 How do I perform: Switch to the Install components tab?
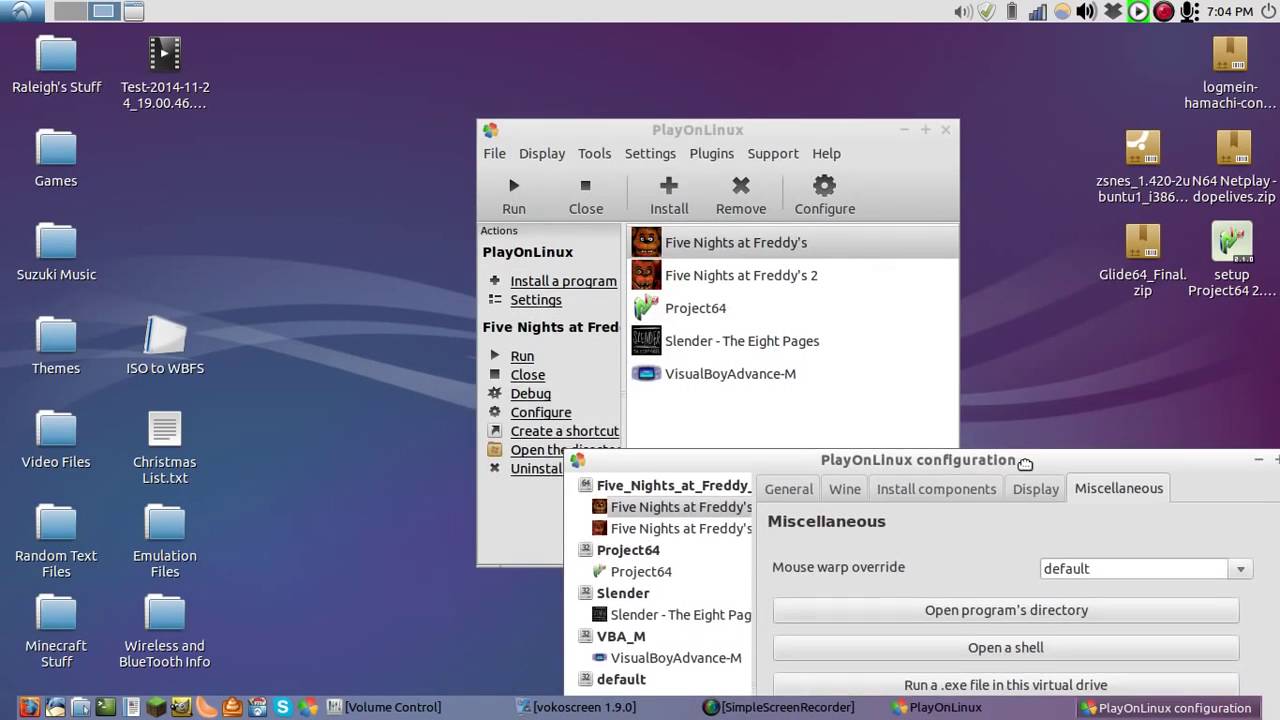coord(936,489)
